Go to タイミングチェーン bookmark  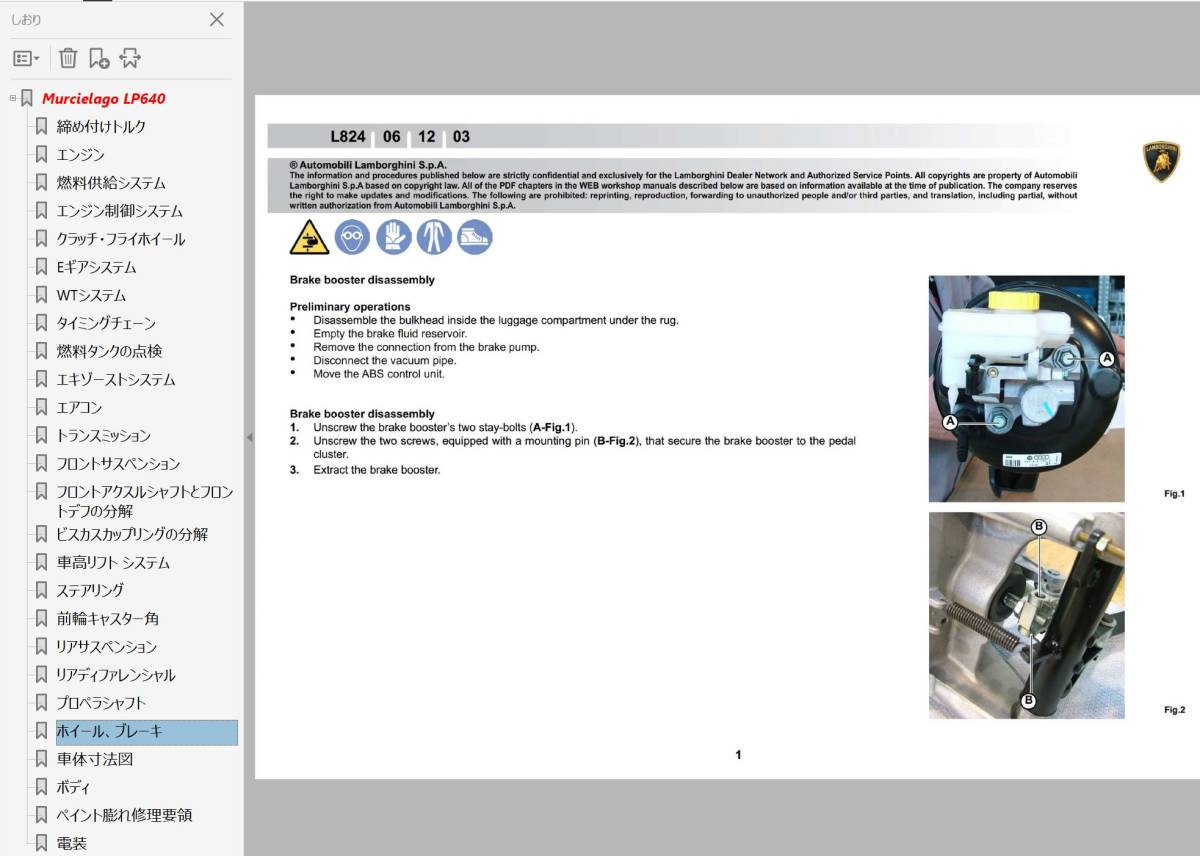click(x=106, y=323)
